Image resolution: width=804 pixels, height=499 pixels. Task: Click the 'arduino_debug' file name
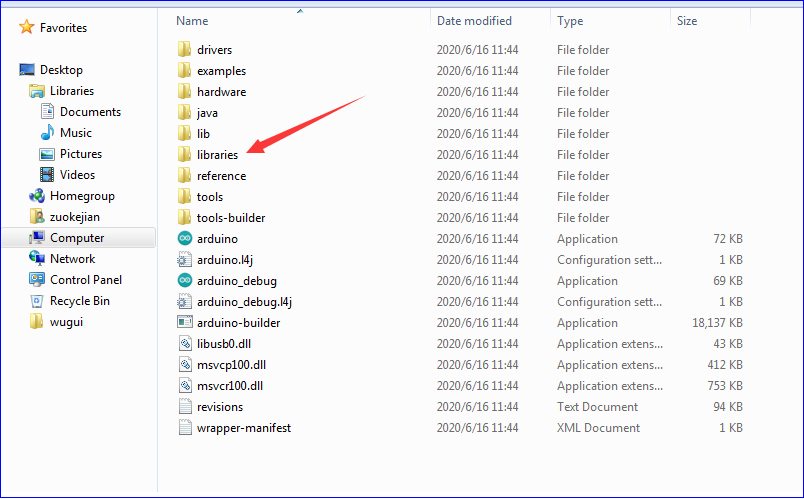[236, 281]
